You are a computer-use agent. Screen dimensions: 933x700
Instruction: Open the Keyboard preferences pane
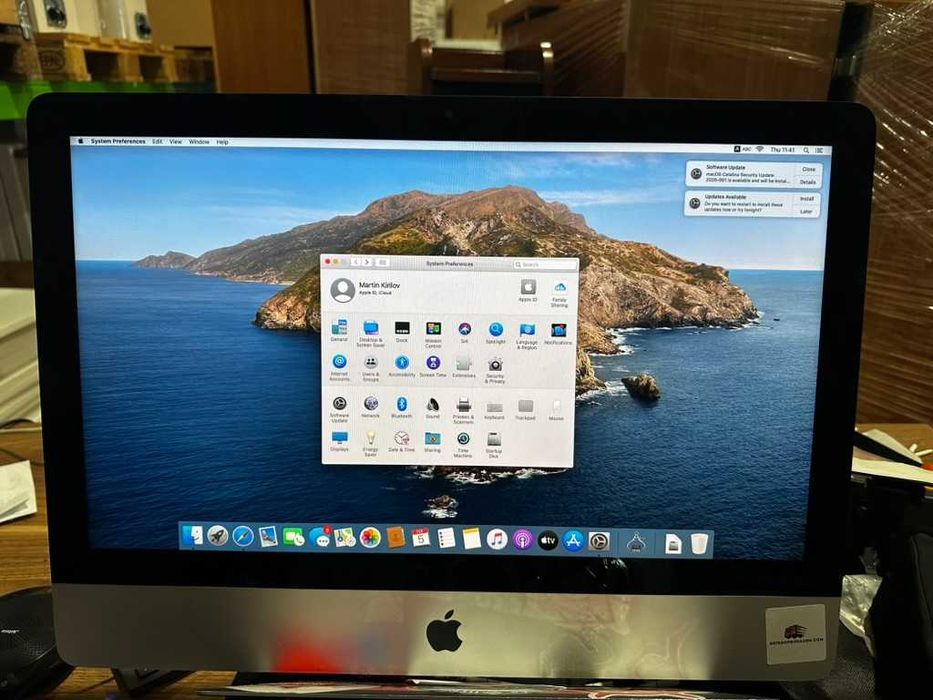(x=494, y=410)
